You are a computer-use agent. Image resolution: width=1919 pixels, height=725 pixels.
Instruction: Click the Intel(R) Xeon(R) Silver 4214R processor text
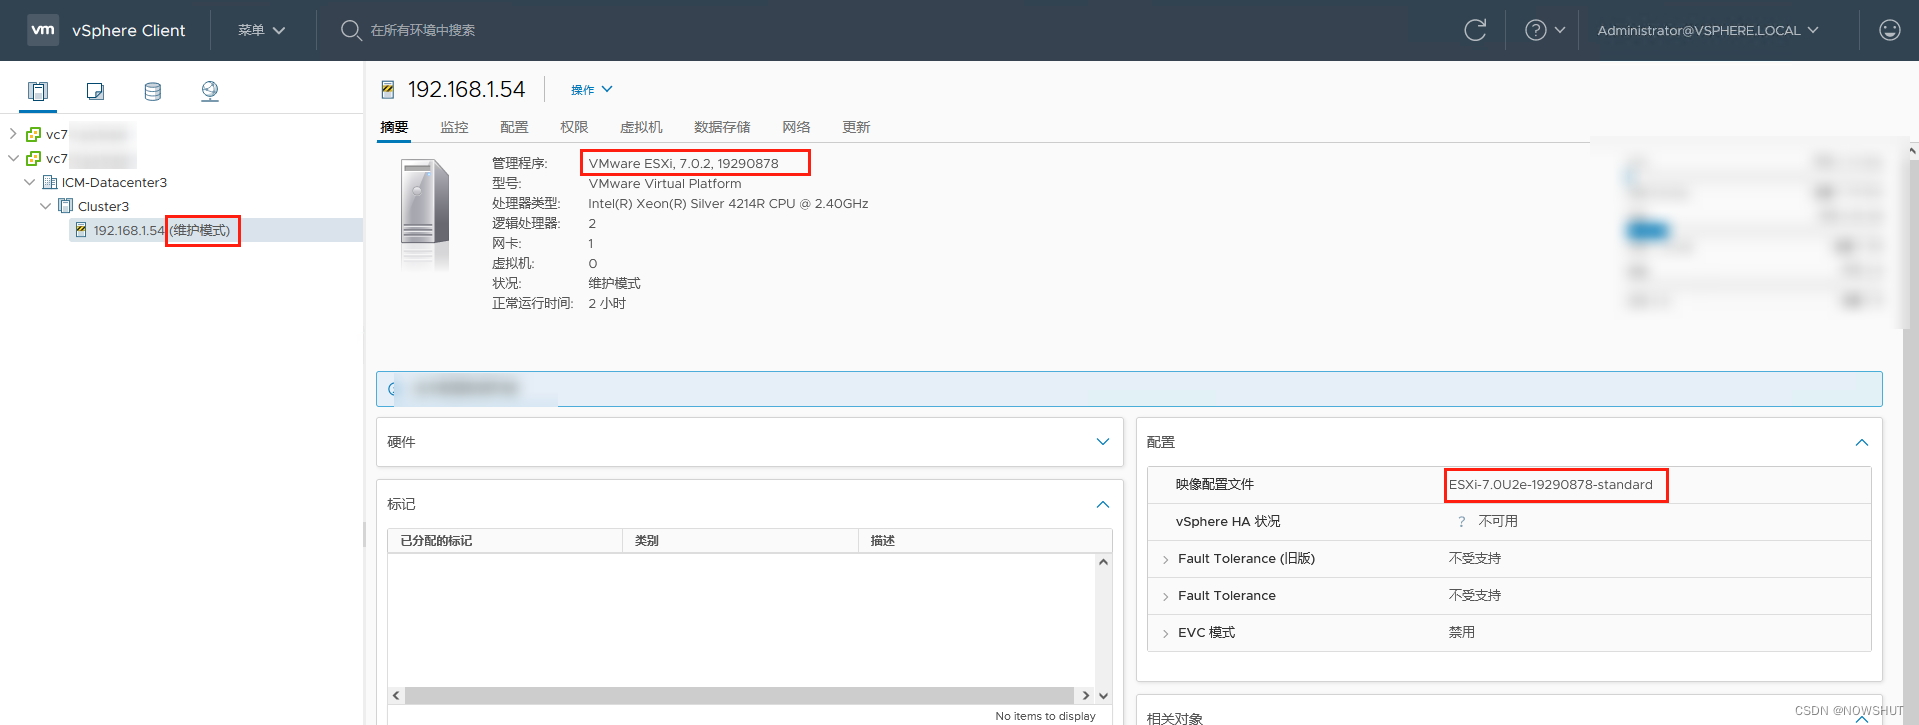[728, 203]
